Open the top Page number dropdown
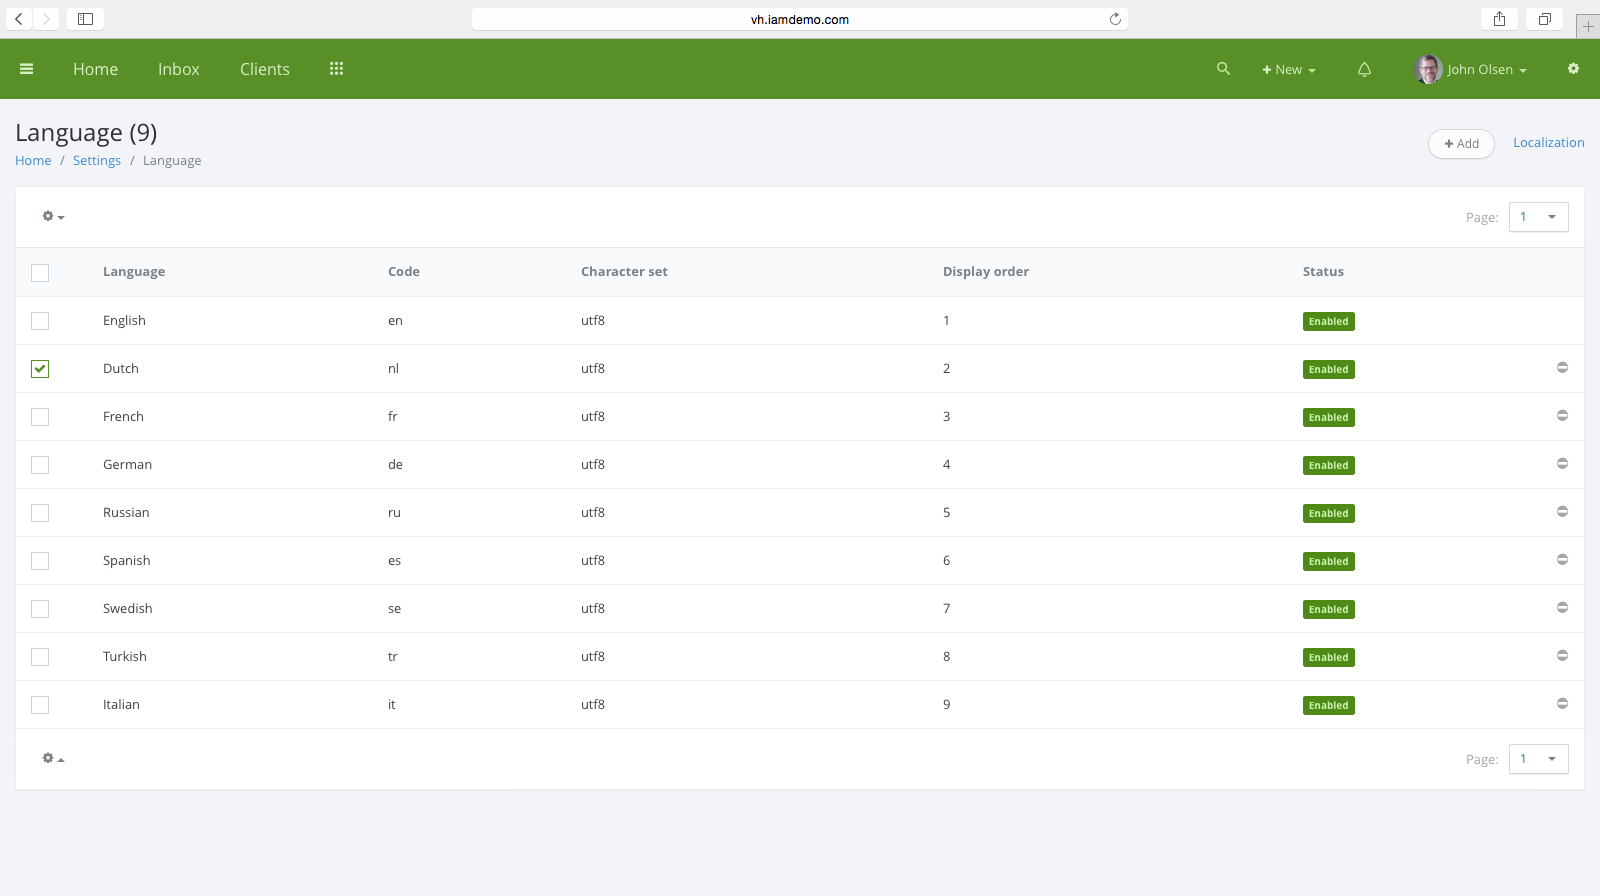 (x=1538, y=217)
